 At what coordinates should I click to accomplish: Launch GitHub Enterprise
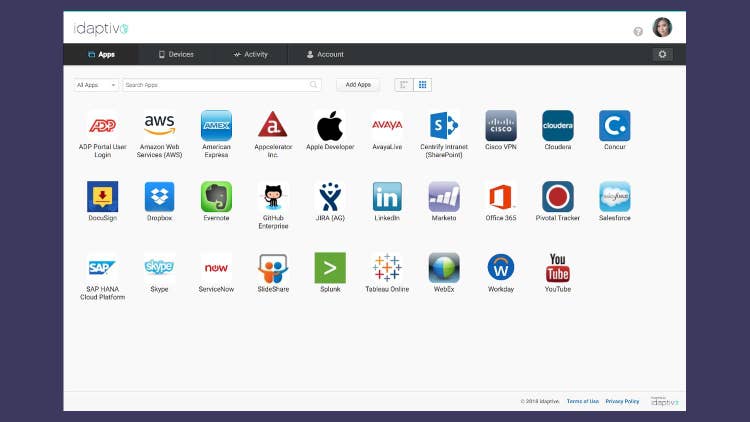[x=273, y=197]
